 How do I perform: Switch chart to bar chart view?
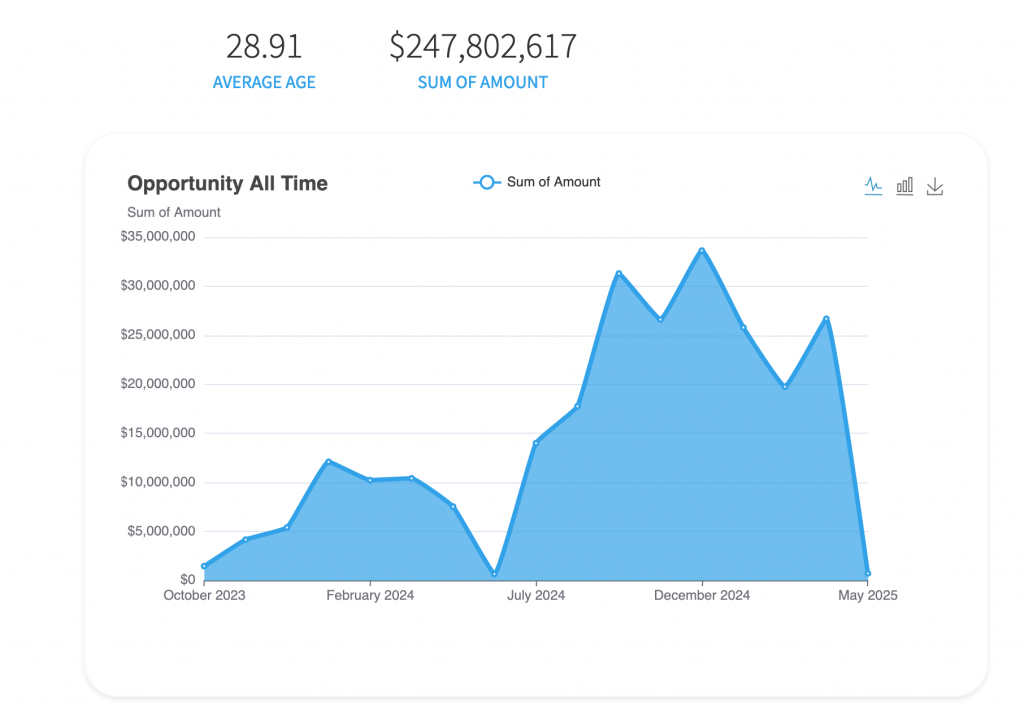tap(904, 186)
